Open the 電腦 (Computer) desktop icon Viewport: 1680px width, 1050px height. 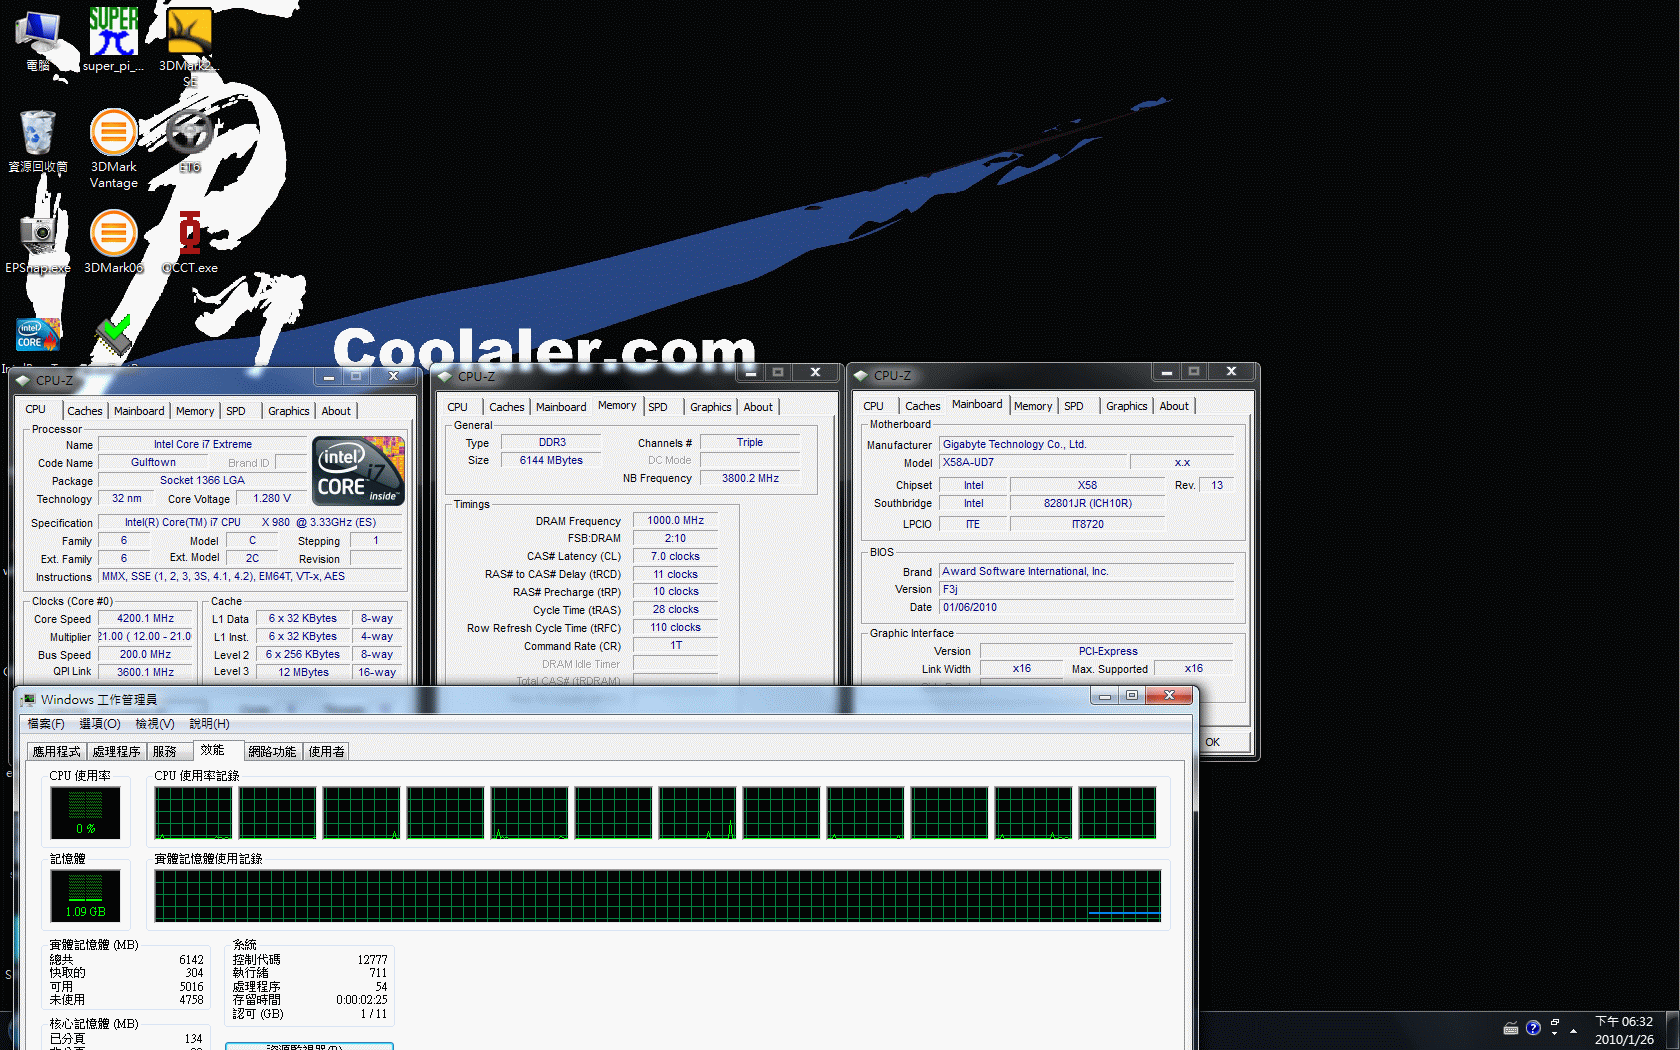click(38, 40)
